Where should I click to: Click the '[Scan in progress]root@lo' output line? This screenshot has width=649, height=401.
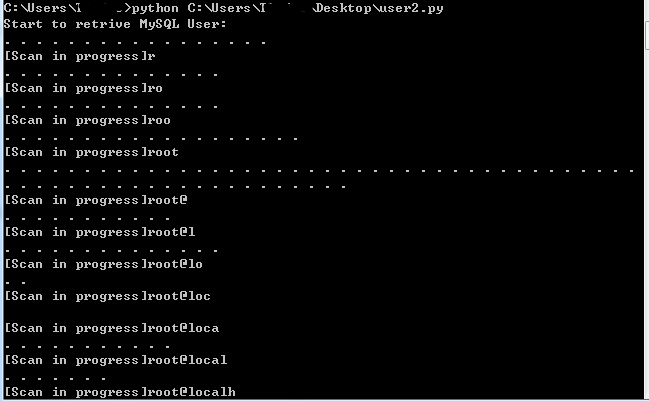pos(103,264)
